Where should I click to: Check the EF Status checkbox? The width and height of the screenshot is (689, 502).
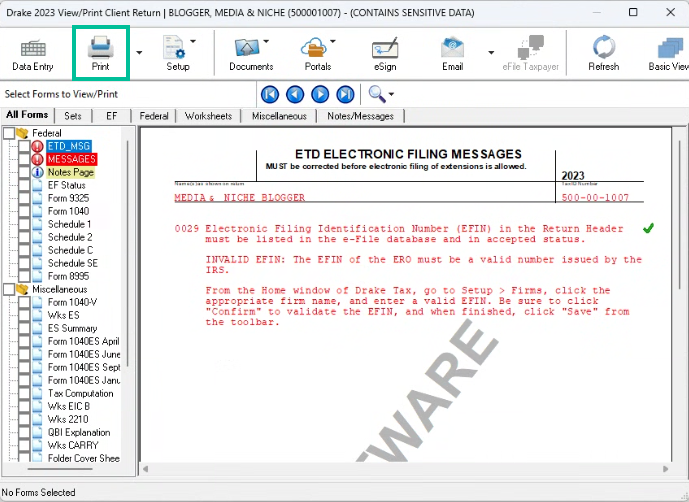tap(24, 186)
